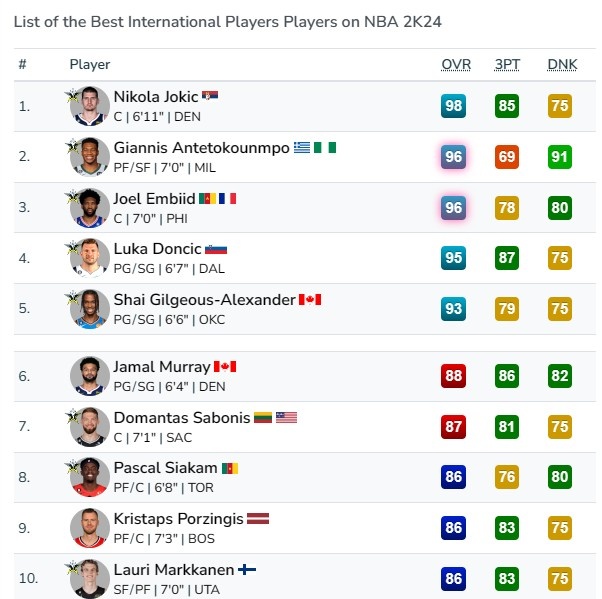Click USA flag next to Domantas Sabonis
Image resolution: width=602 pixels, height=599 pixels.
coord(287,418)
